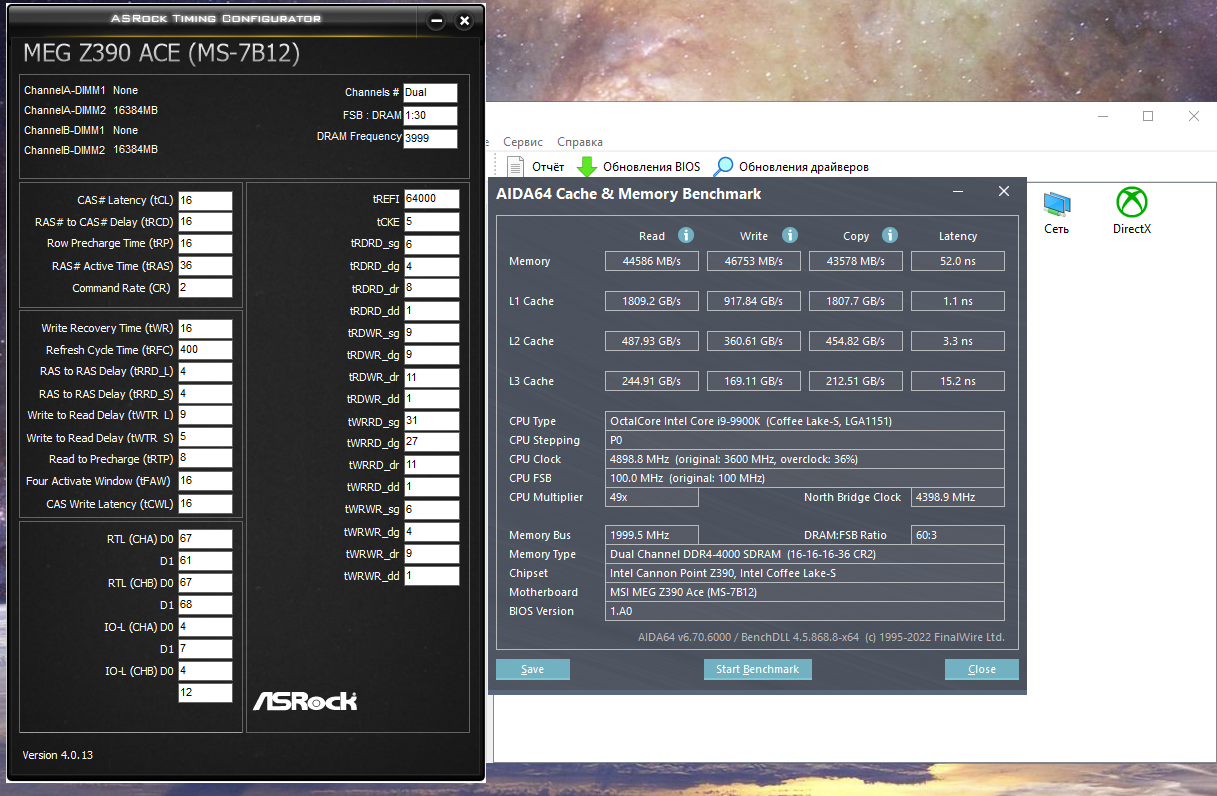Click the RTL (CHA) D0 field
1217x796 pixels.
click(x=205, y=539)
